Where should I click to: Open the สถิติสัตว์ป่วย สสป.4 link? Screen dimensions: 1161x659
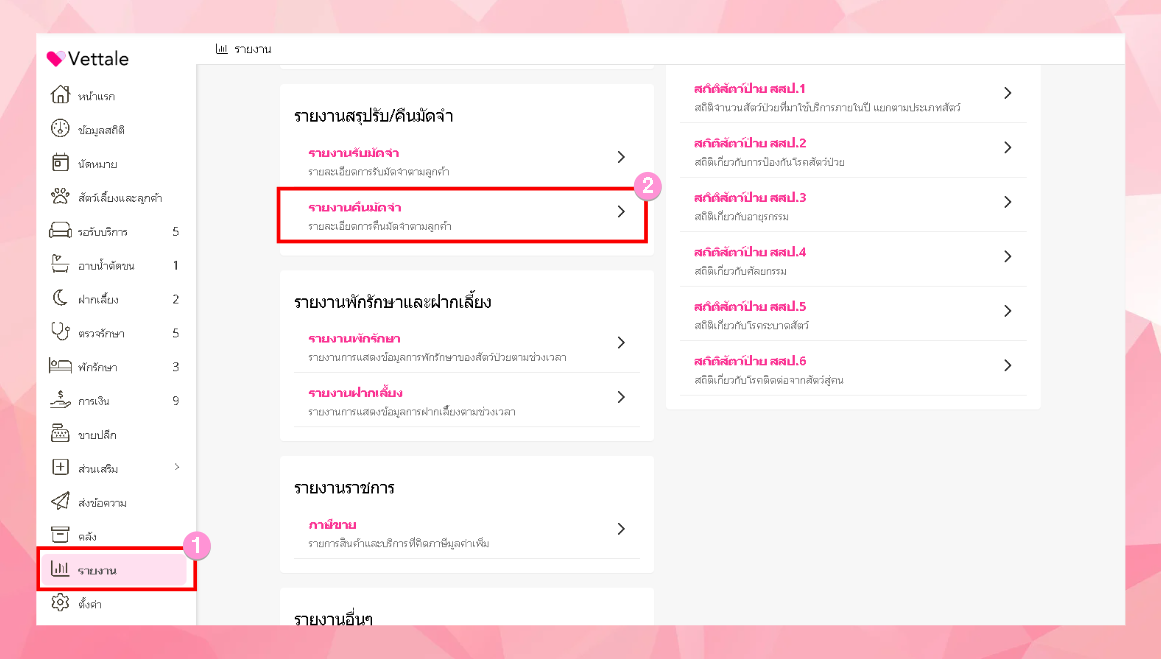coord(750,252)
